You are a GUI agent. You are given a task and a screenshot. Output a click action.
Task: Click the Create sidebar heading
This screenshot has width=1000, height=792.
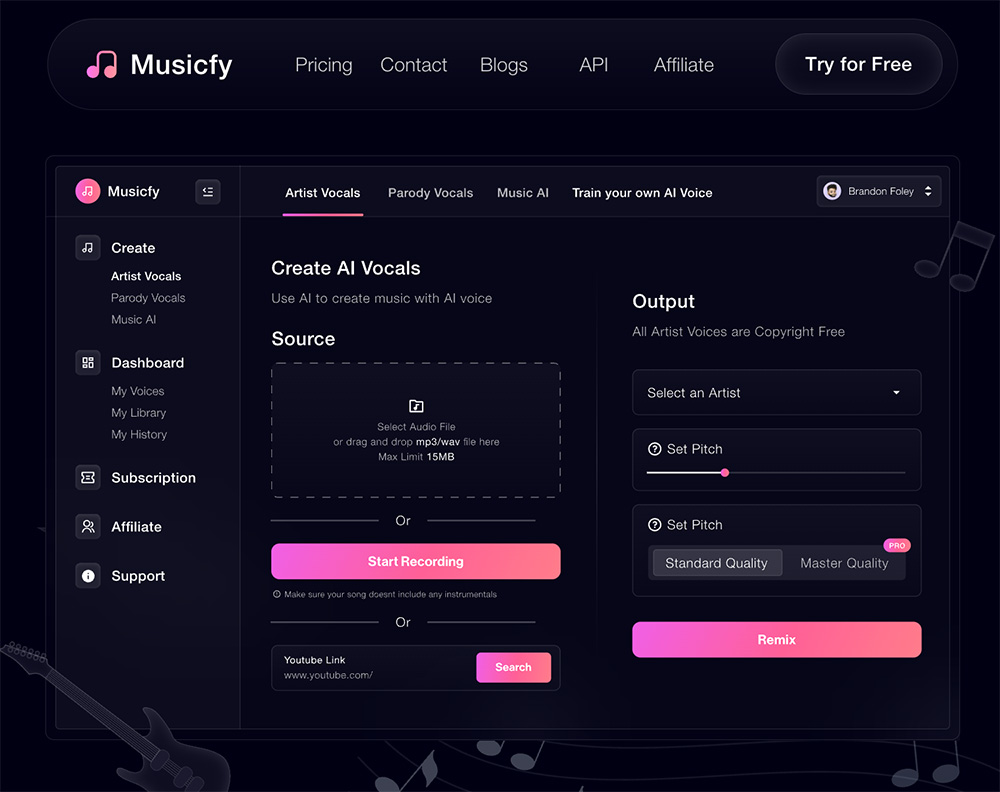pos(133,247)
